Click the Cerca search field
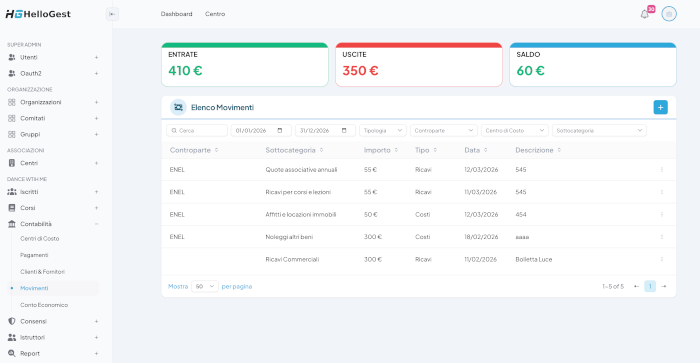Viewport: 700px width, 363px height. tap(197, 130)
